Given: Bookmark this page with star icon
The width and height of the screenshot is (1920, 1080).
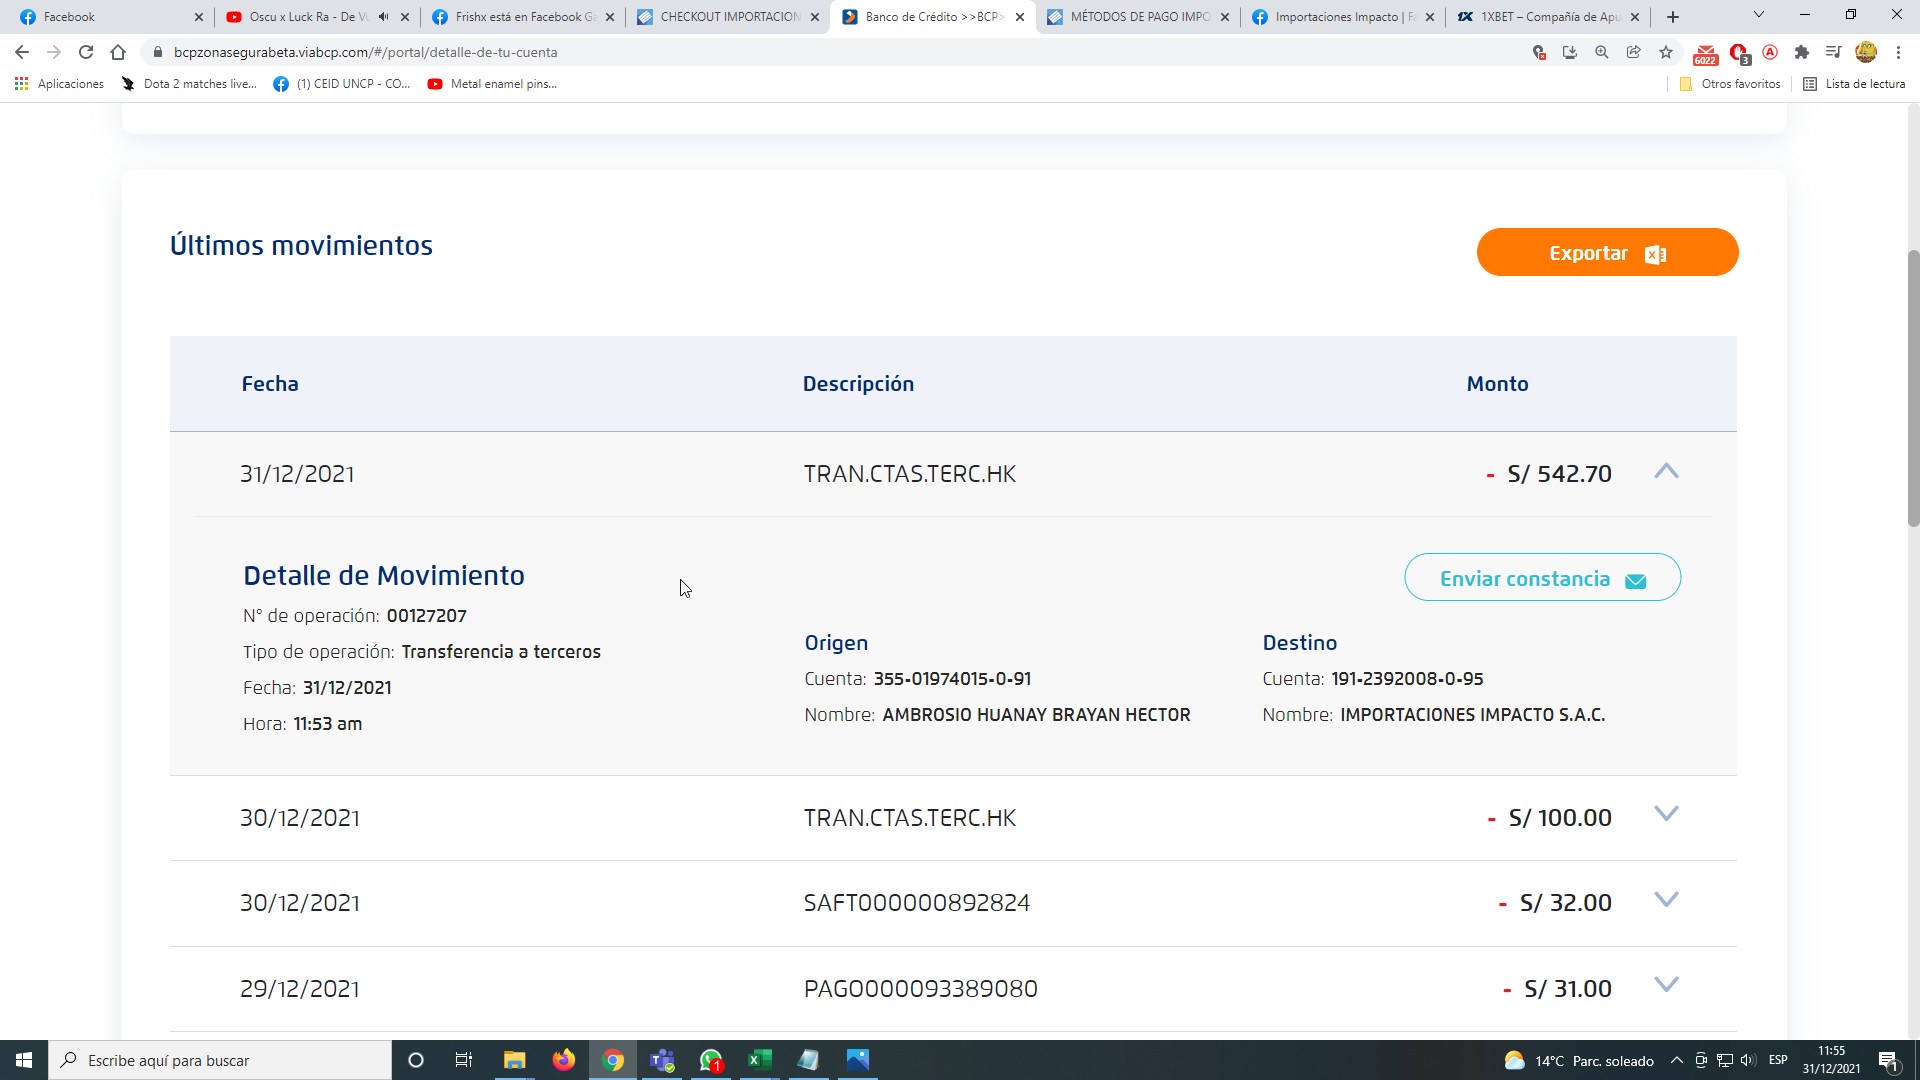Looking at the screenshot, I should pyautogui.click(x=1666, y=52).
